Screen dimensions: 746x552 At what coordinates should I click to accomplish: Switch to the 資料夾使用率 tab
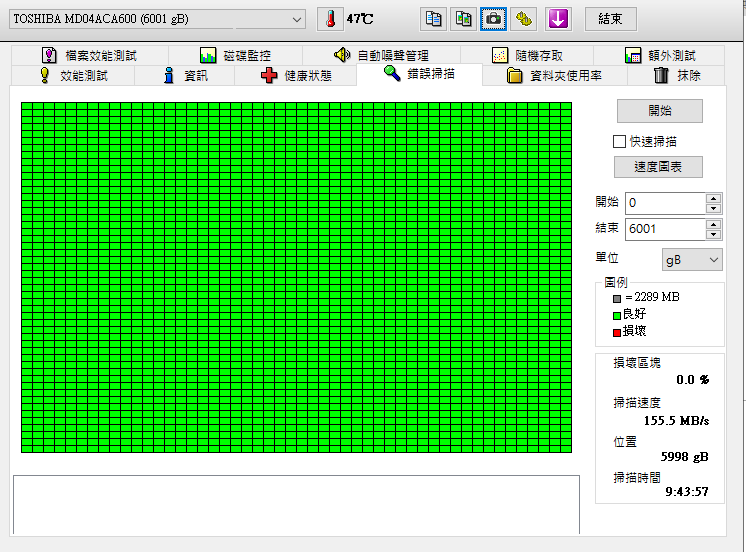point(554,76)
